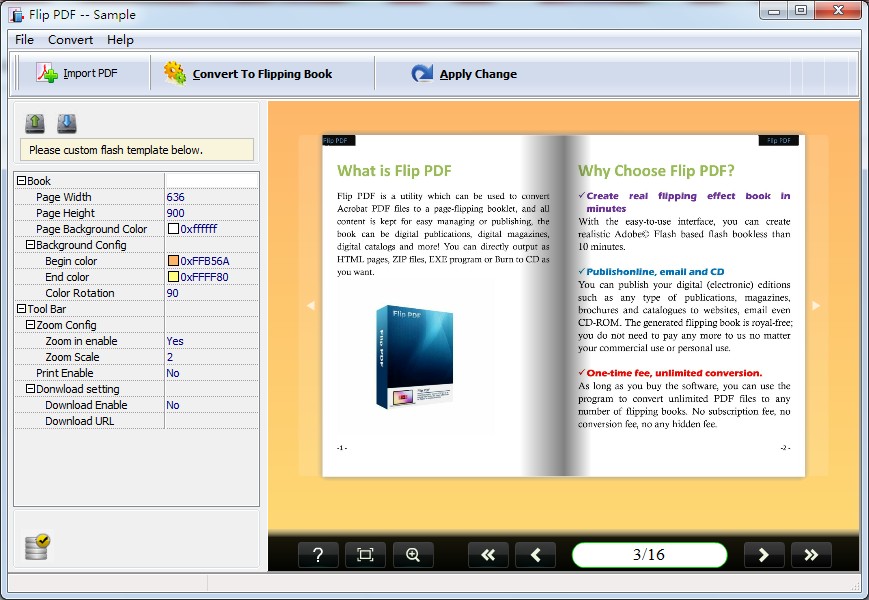Screen dimensions: 869x600
Task: Go to next page with right chevron
Action: click(x=764, y=555)
